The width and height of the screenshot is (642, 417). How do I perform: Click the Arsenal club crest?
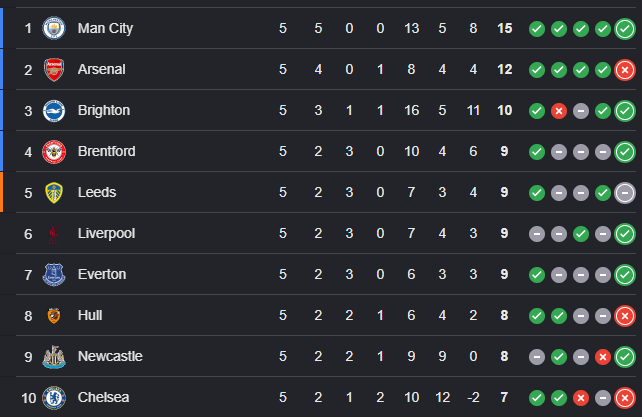tap(54, 69)
